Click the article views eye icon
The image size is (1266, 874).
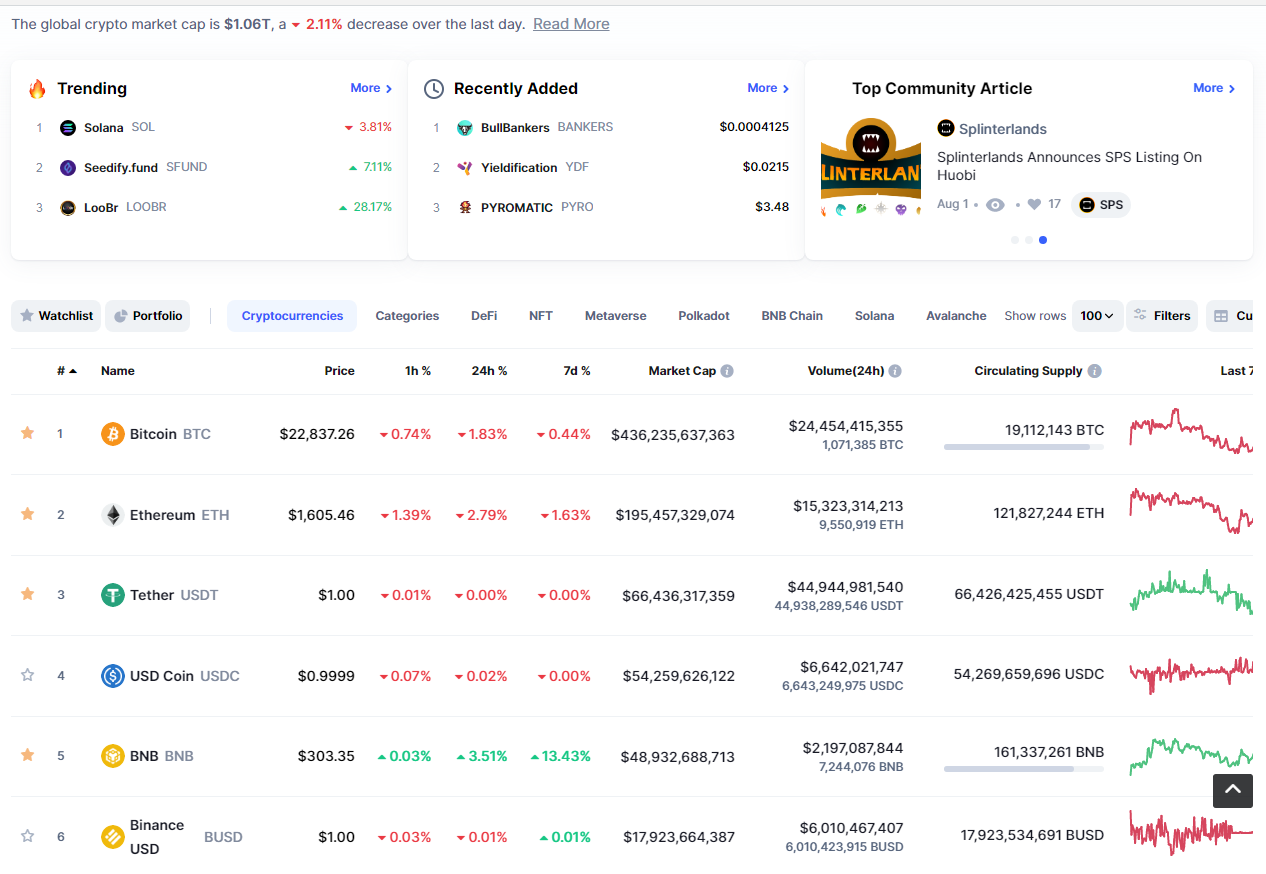(995, 205)
